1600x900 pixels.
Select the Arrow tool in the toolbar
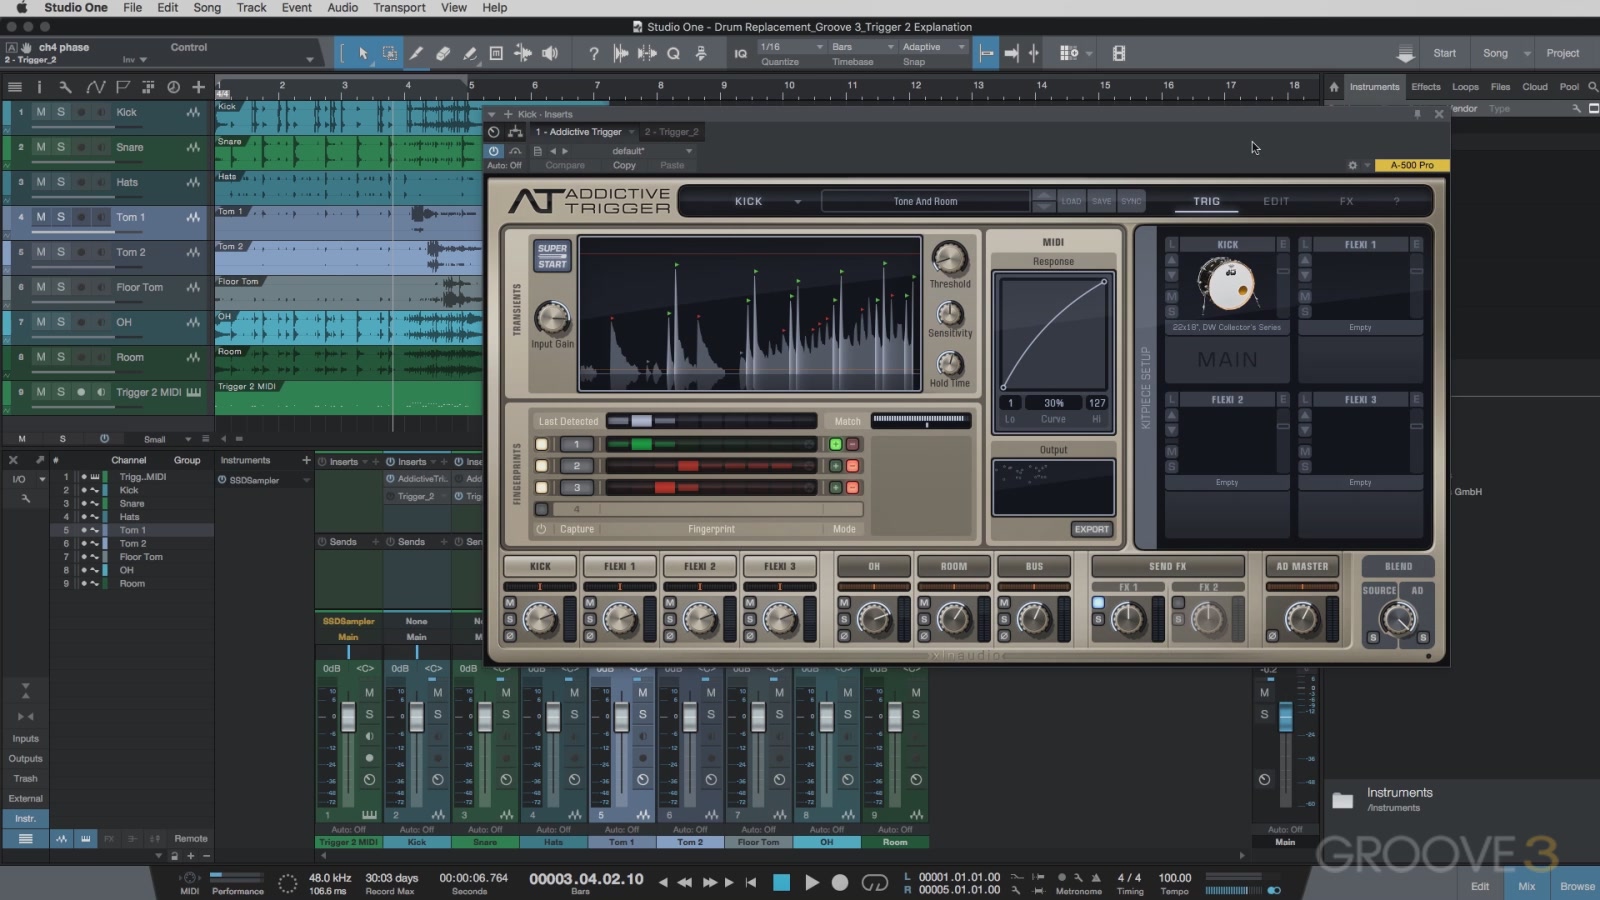pyautogui.click(x=363, y=53)
